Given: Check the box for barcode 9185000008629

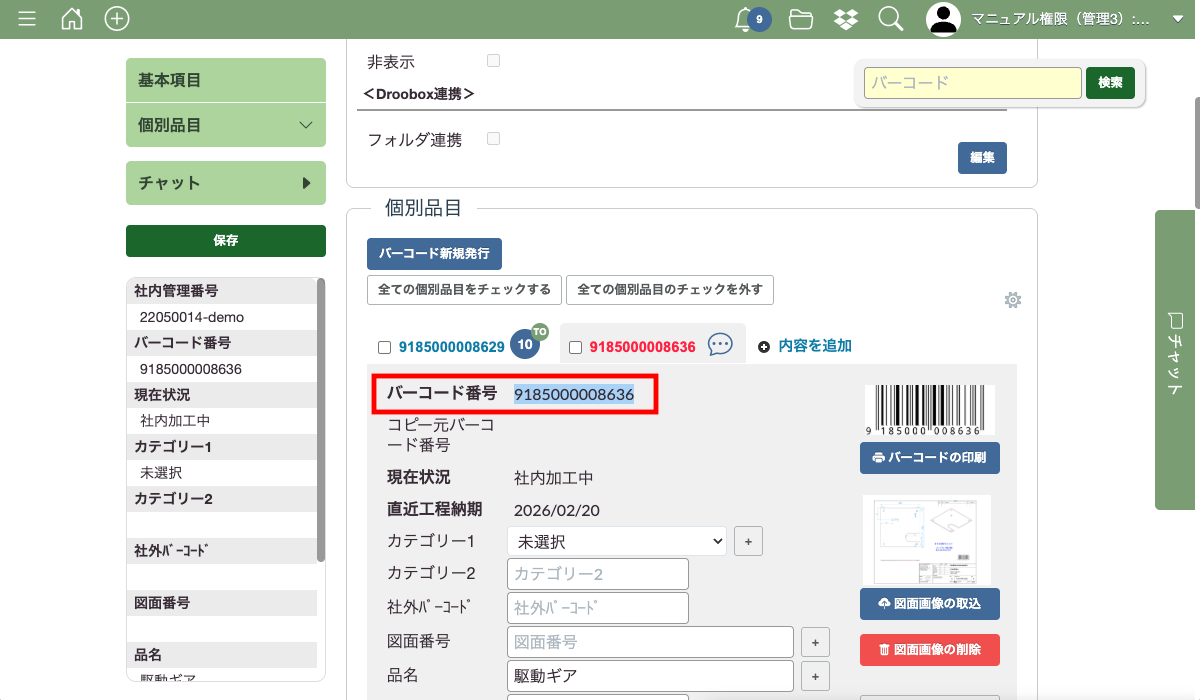Looking at the screenshot, I should coord(384,348).
